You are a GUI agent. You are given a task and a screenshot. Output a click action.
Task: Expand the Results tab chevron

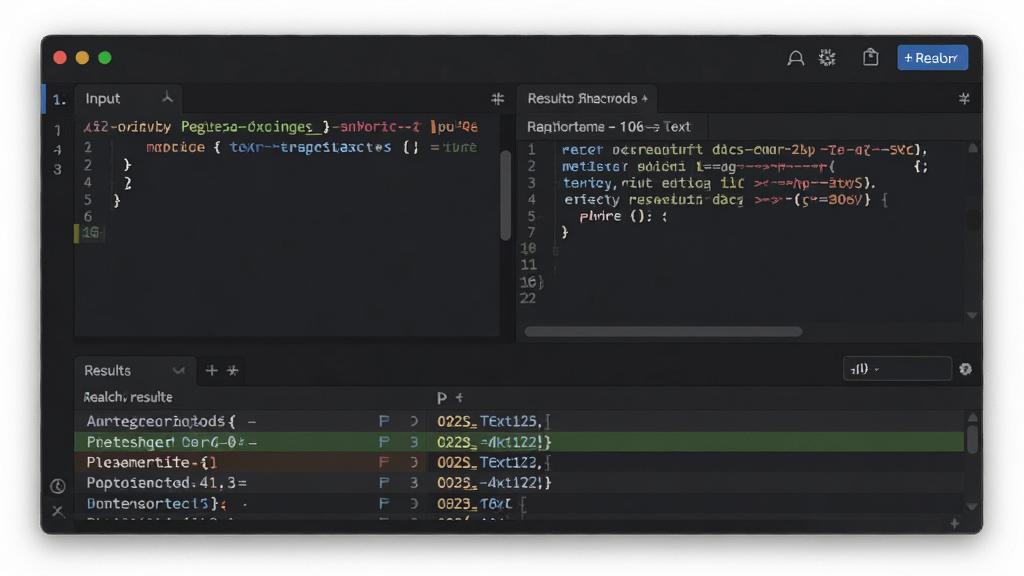click(x=178, y=370)
